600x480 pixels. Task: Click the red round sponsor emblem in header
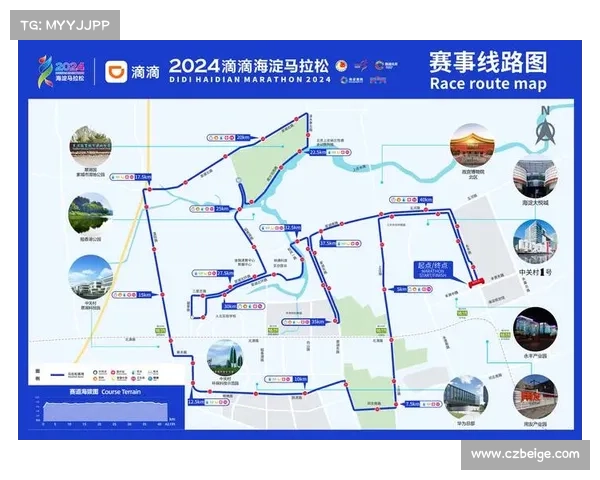tap(341, 66)
